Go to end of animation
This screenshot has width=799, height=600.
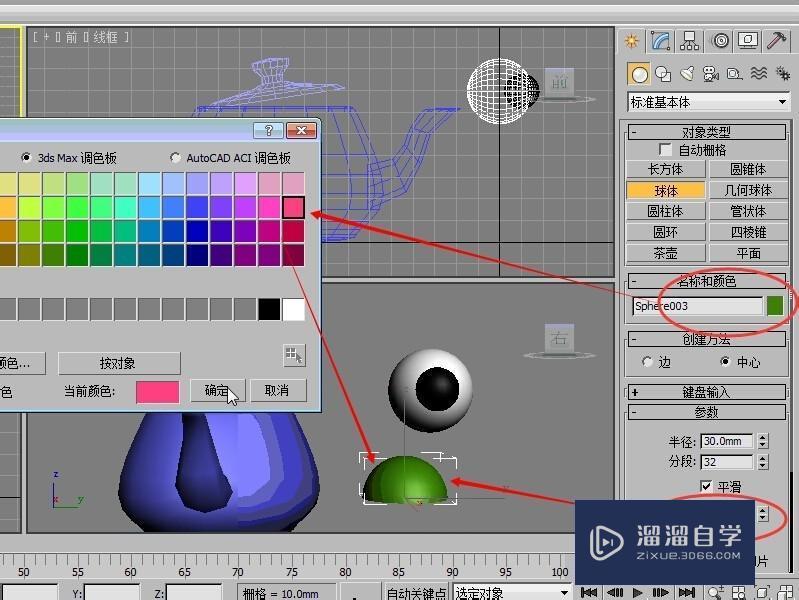(x=686, y=592)
